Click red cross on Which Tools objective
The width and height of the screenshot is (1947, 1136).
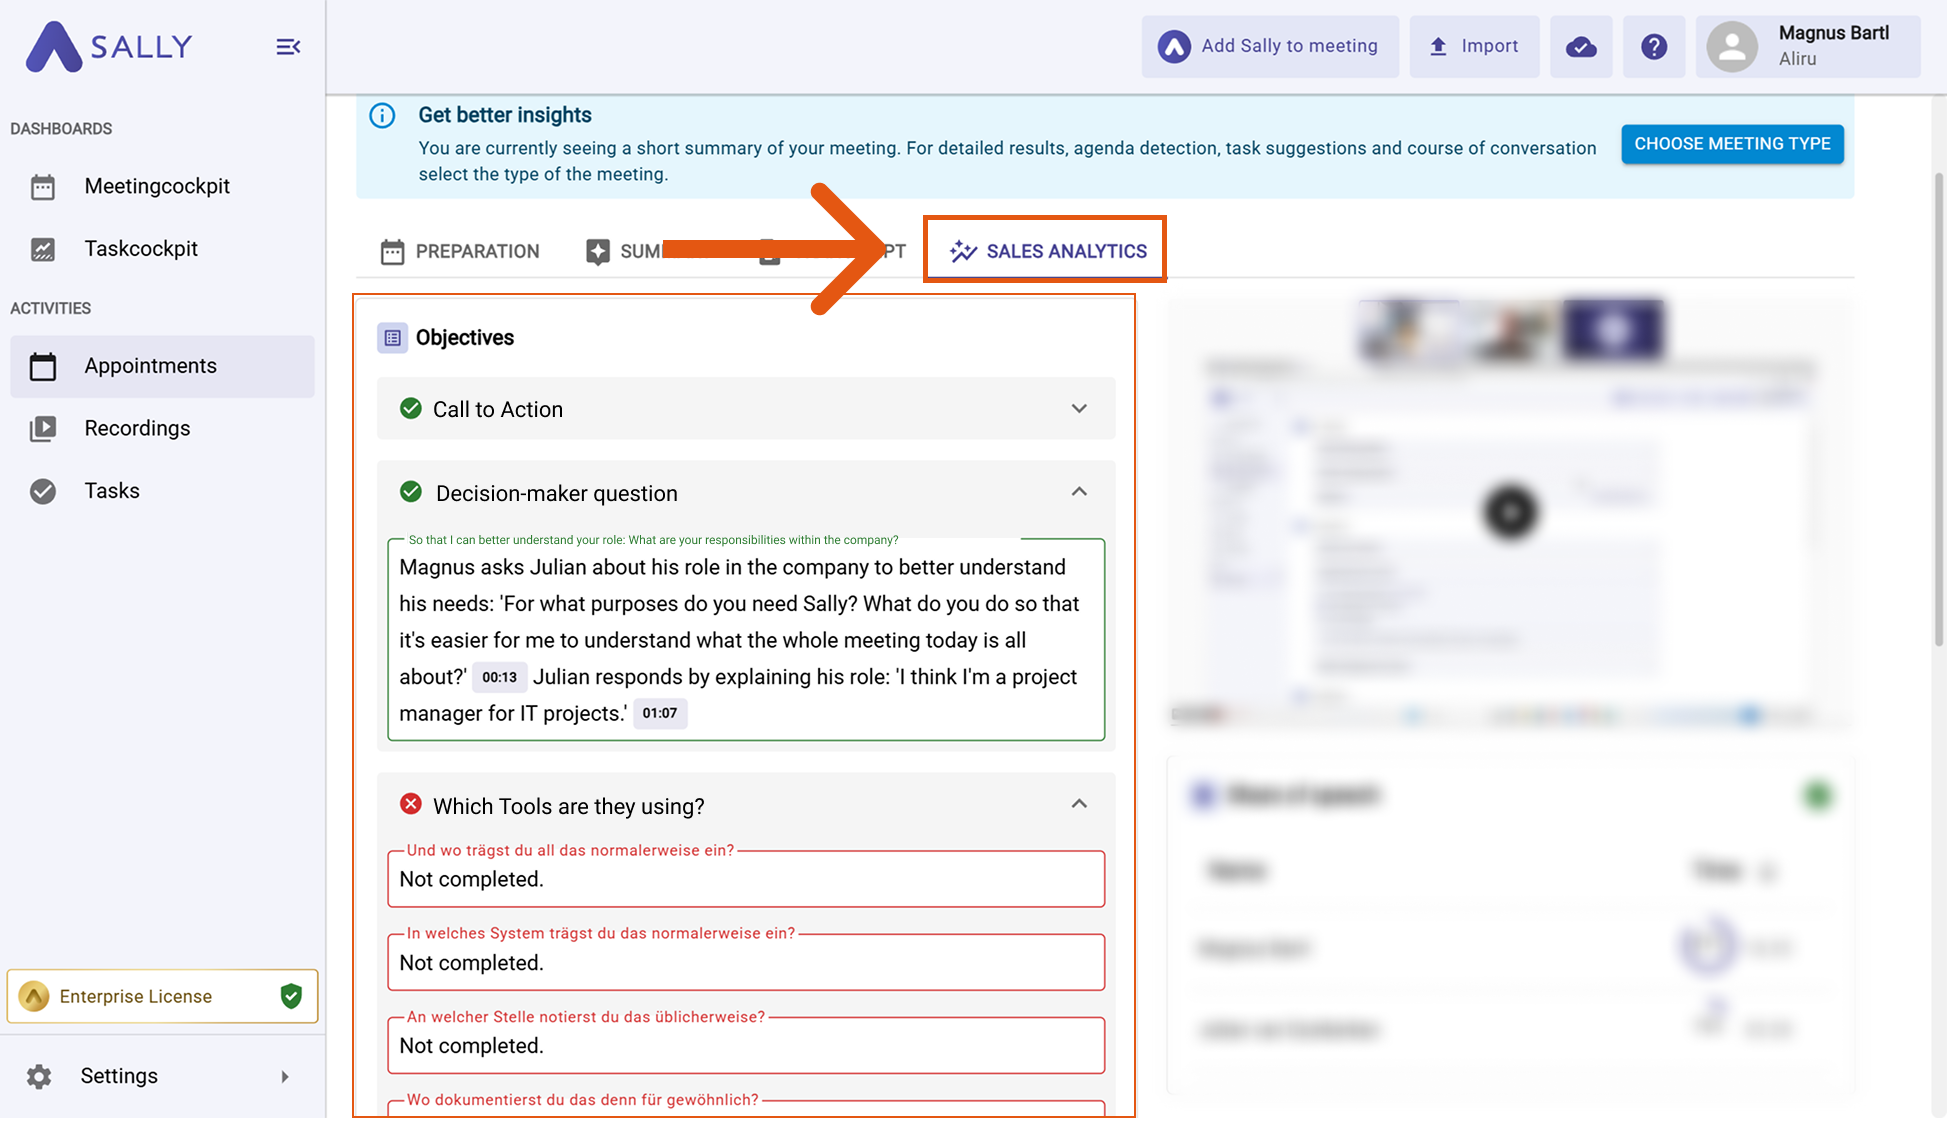tap(410, 803)
